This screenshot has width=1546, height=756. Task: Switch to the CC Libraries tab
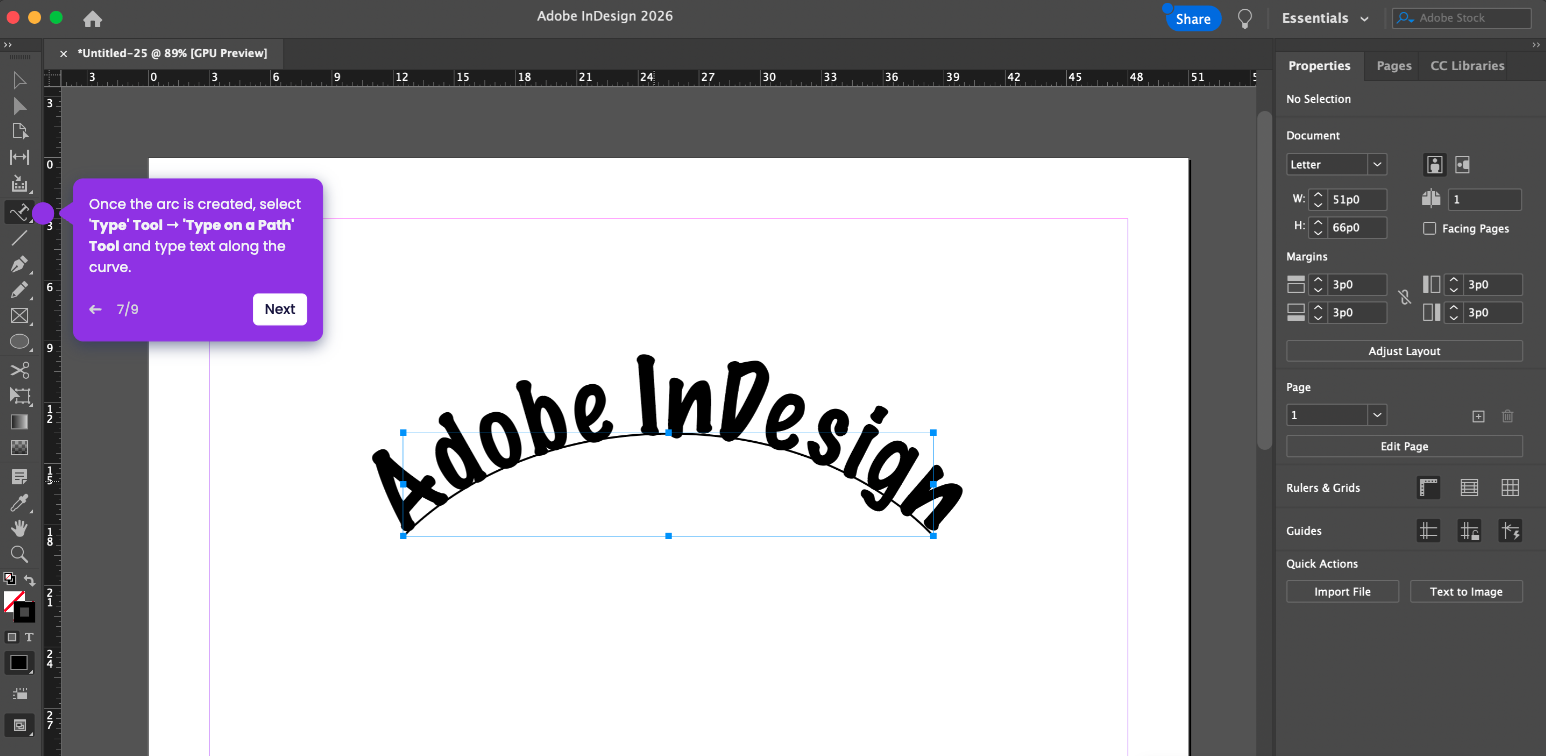click(1467, 66)
